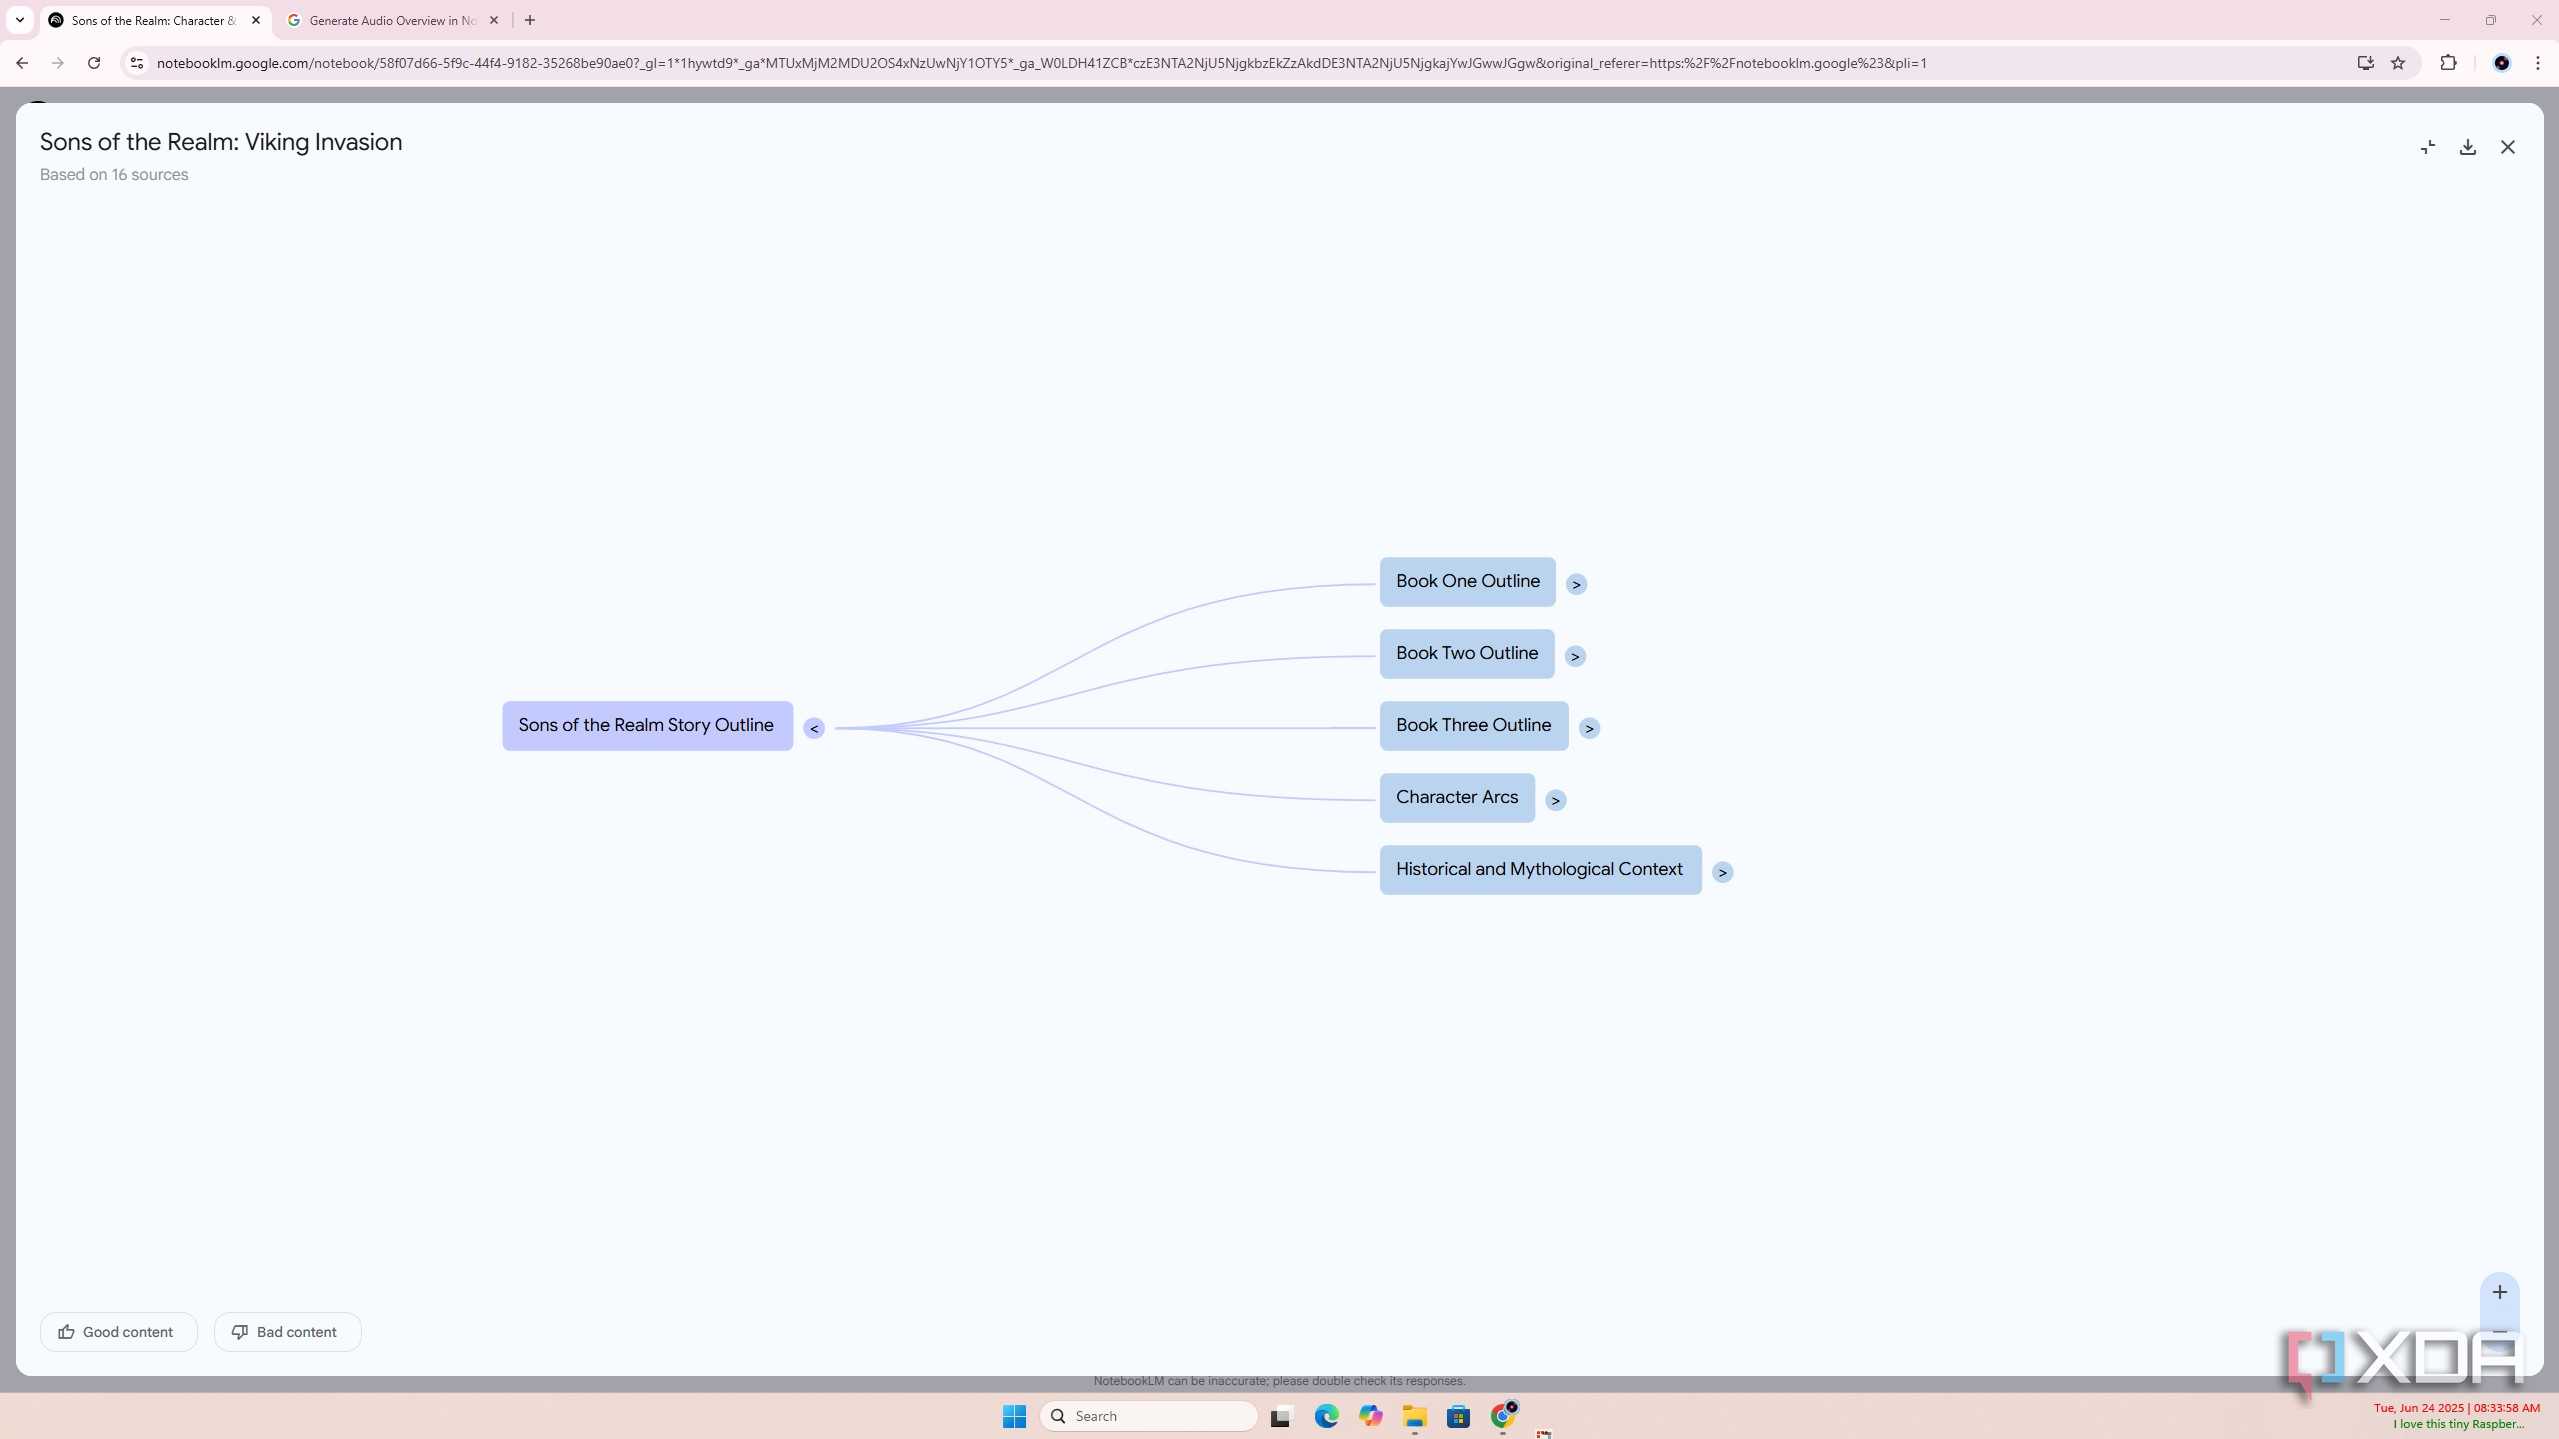Install app icon in address bar

tap(2365, 63)
